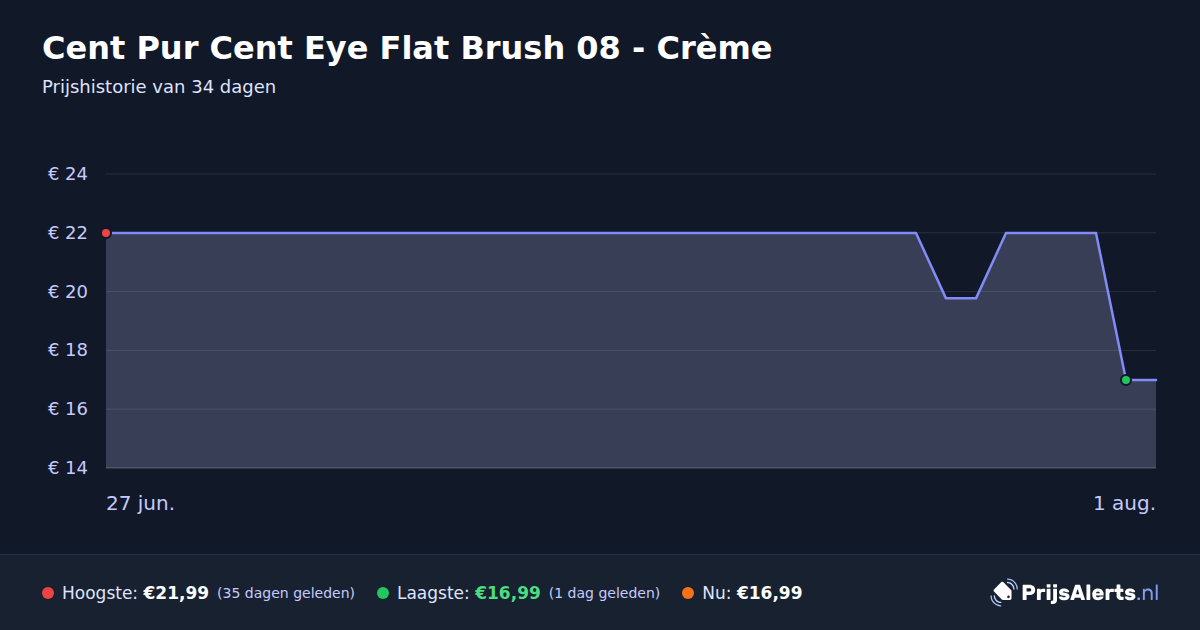Select the green lowest-price dot on chart
The image size is (1200, 630).
[1126, 380]
